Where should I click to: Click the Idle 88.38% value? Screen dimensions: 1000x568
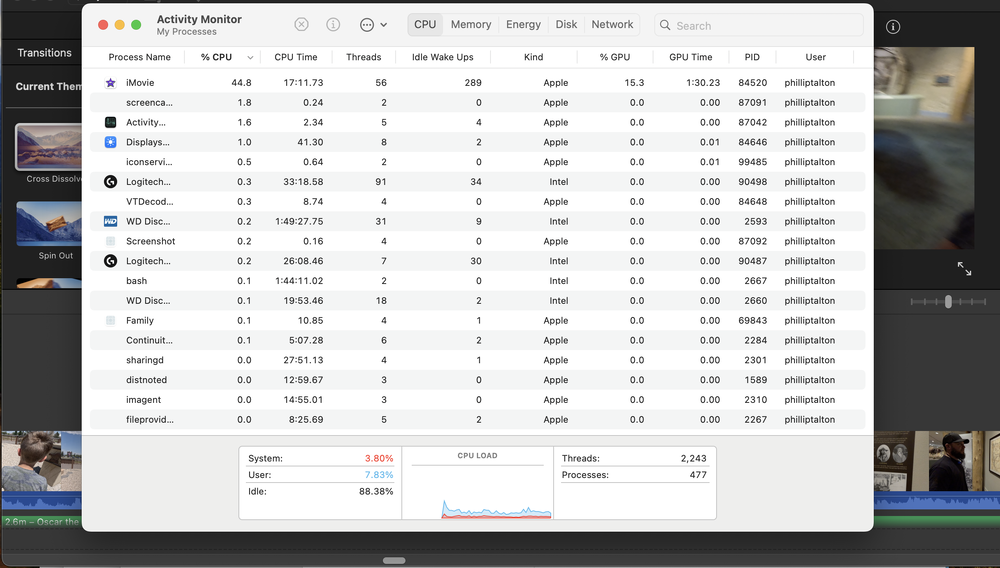[x=376, y=492]
